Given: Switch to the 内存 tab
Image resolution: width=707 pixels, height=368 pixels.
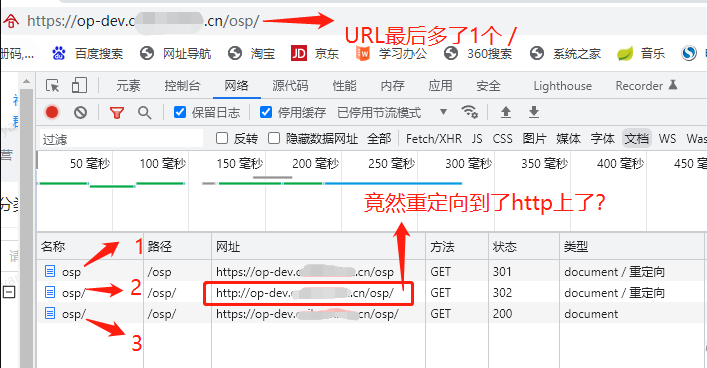Looking at the screenshot, I should (x=392, y=86).
